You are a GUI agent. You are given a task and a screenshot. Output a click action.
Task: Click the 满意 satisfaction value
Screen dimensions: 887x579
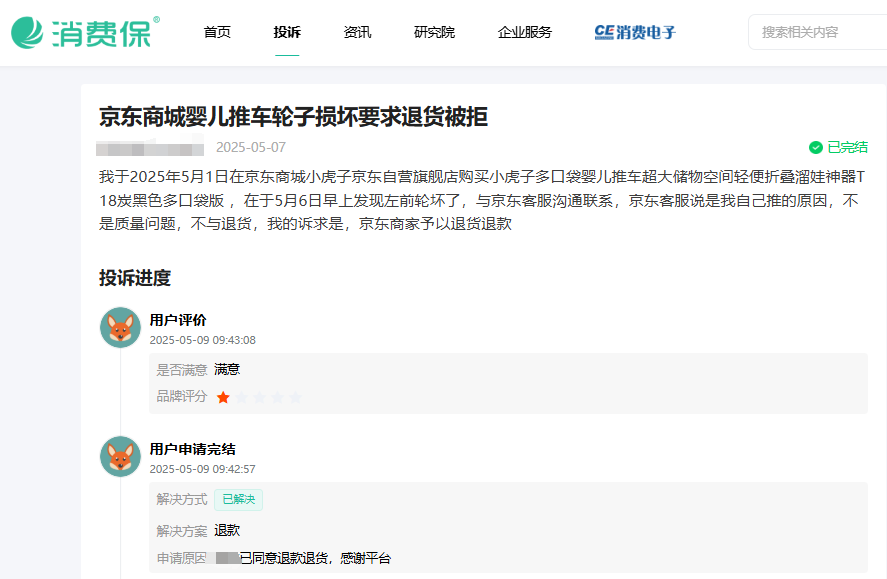pos(227,370)
